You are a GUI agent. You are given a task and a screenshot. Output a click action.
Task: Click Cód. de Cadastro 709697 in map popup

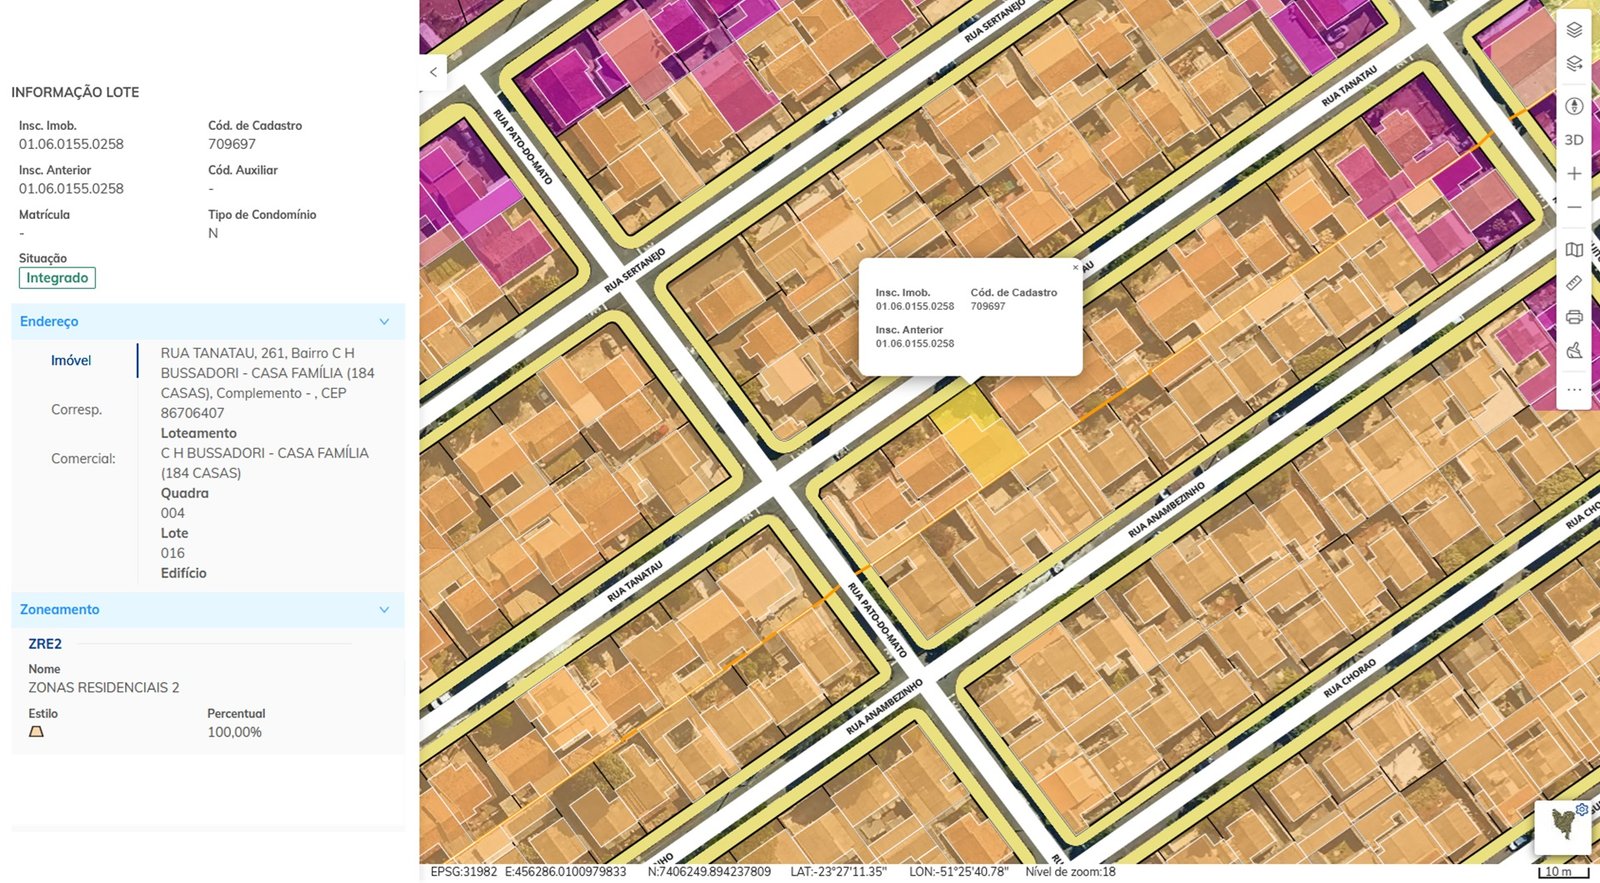point(988,306)
